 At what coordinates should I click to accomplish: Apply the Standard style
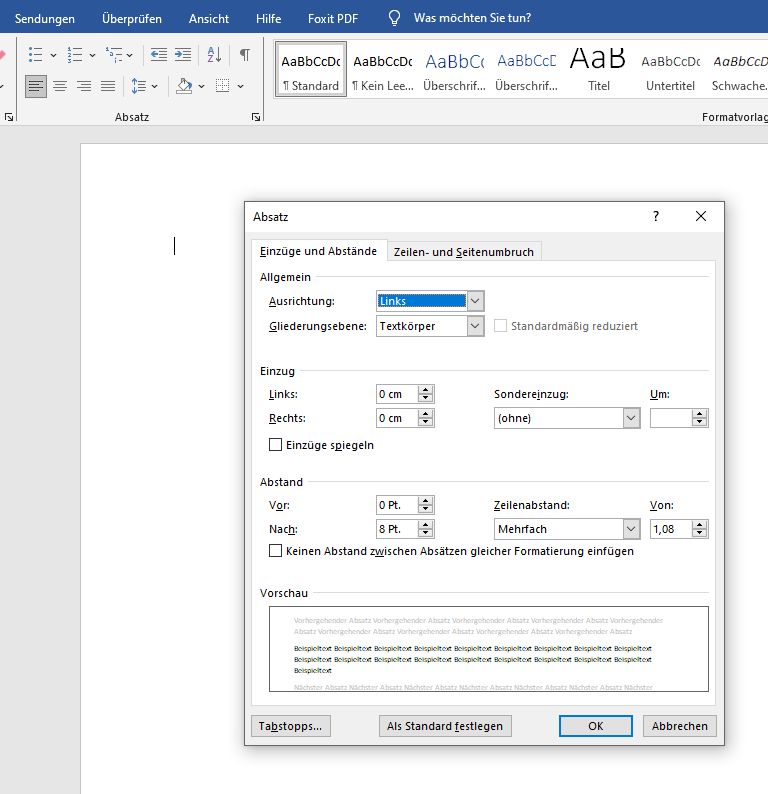coord(311,69)
